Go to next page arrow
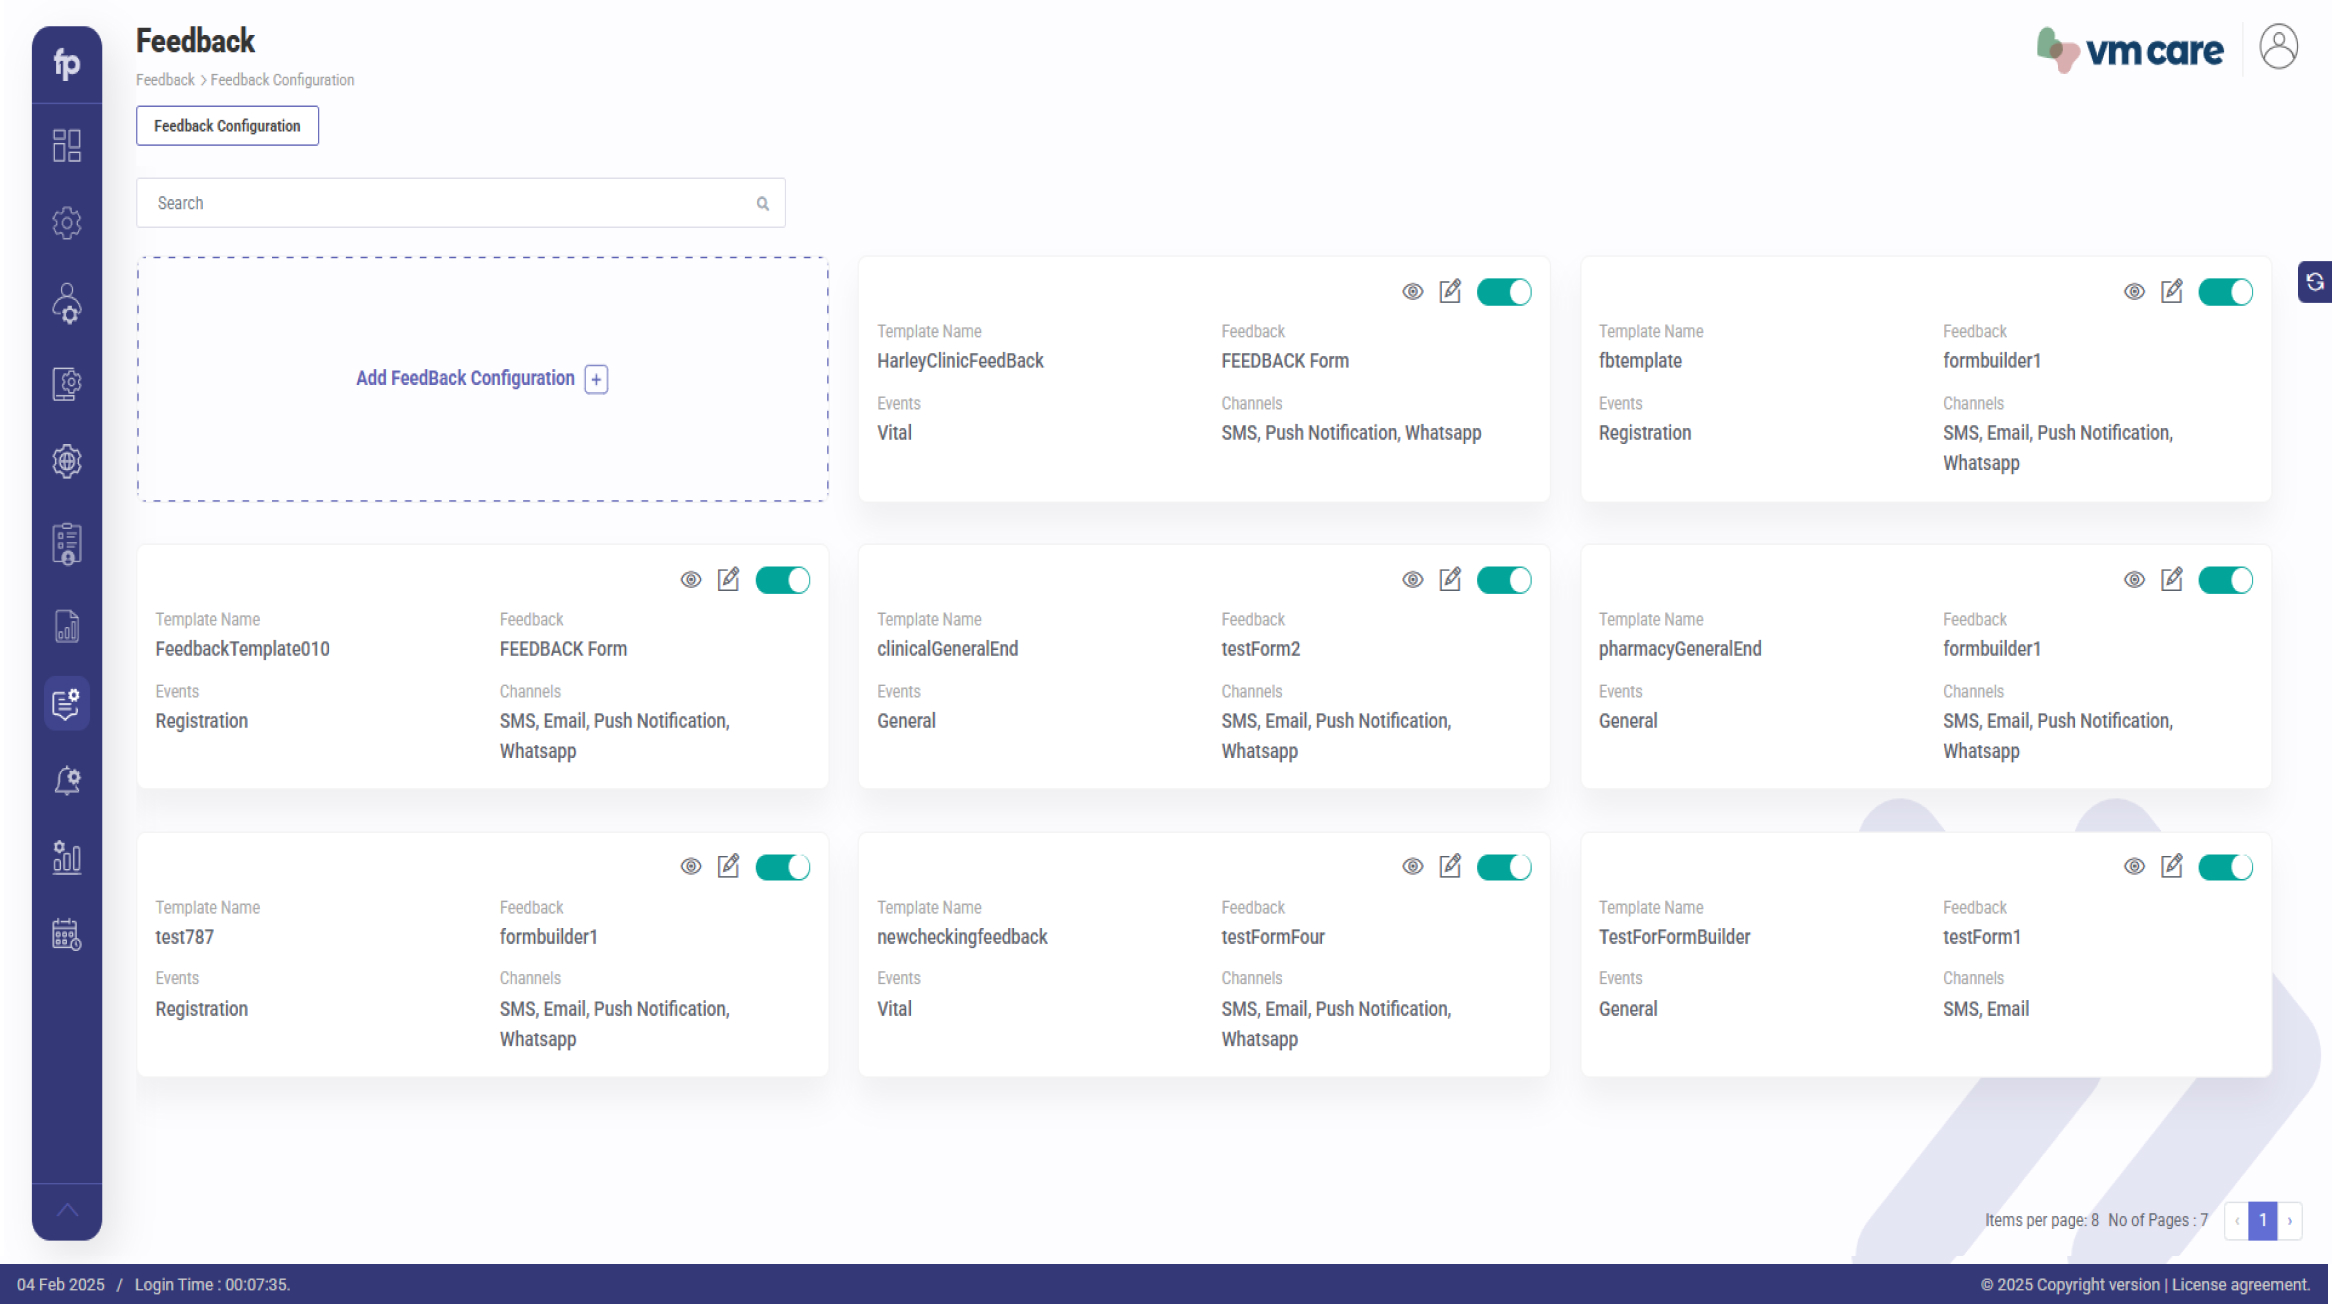The image size is (2332, 1304). [2290, 1221]
